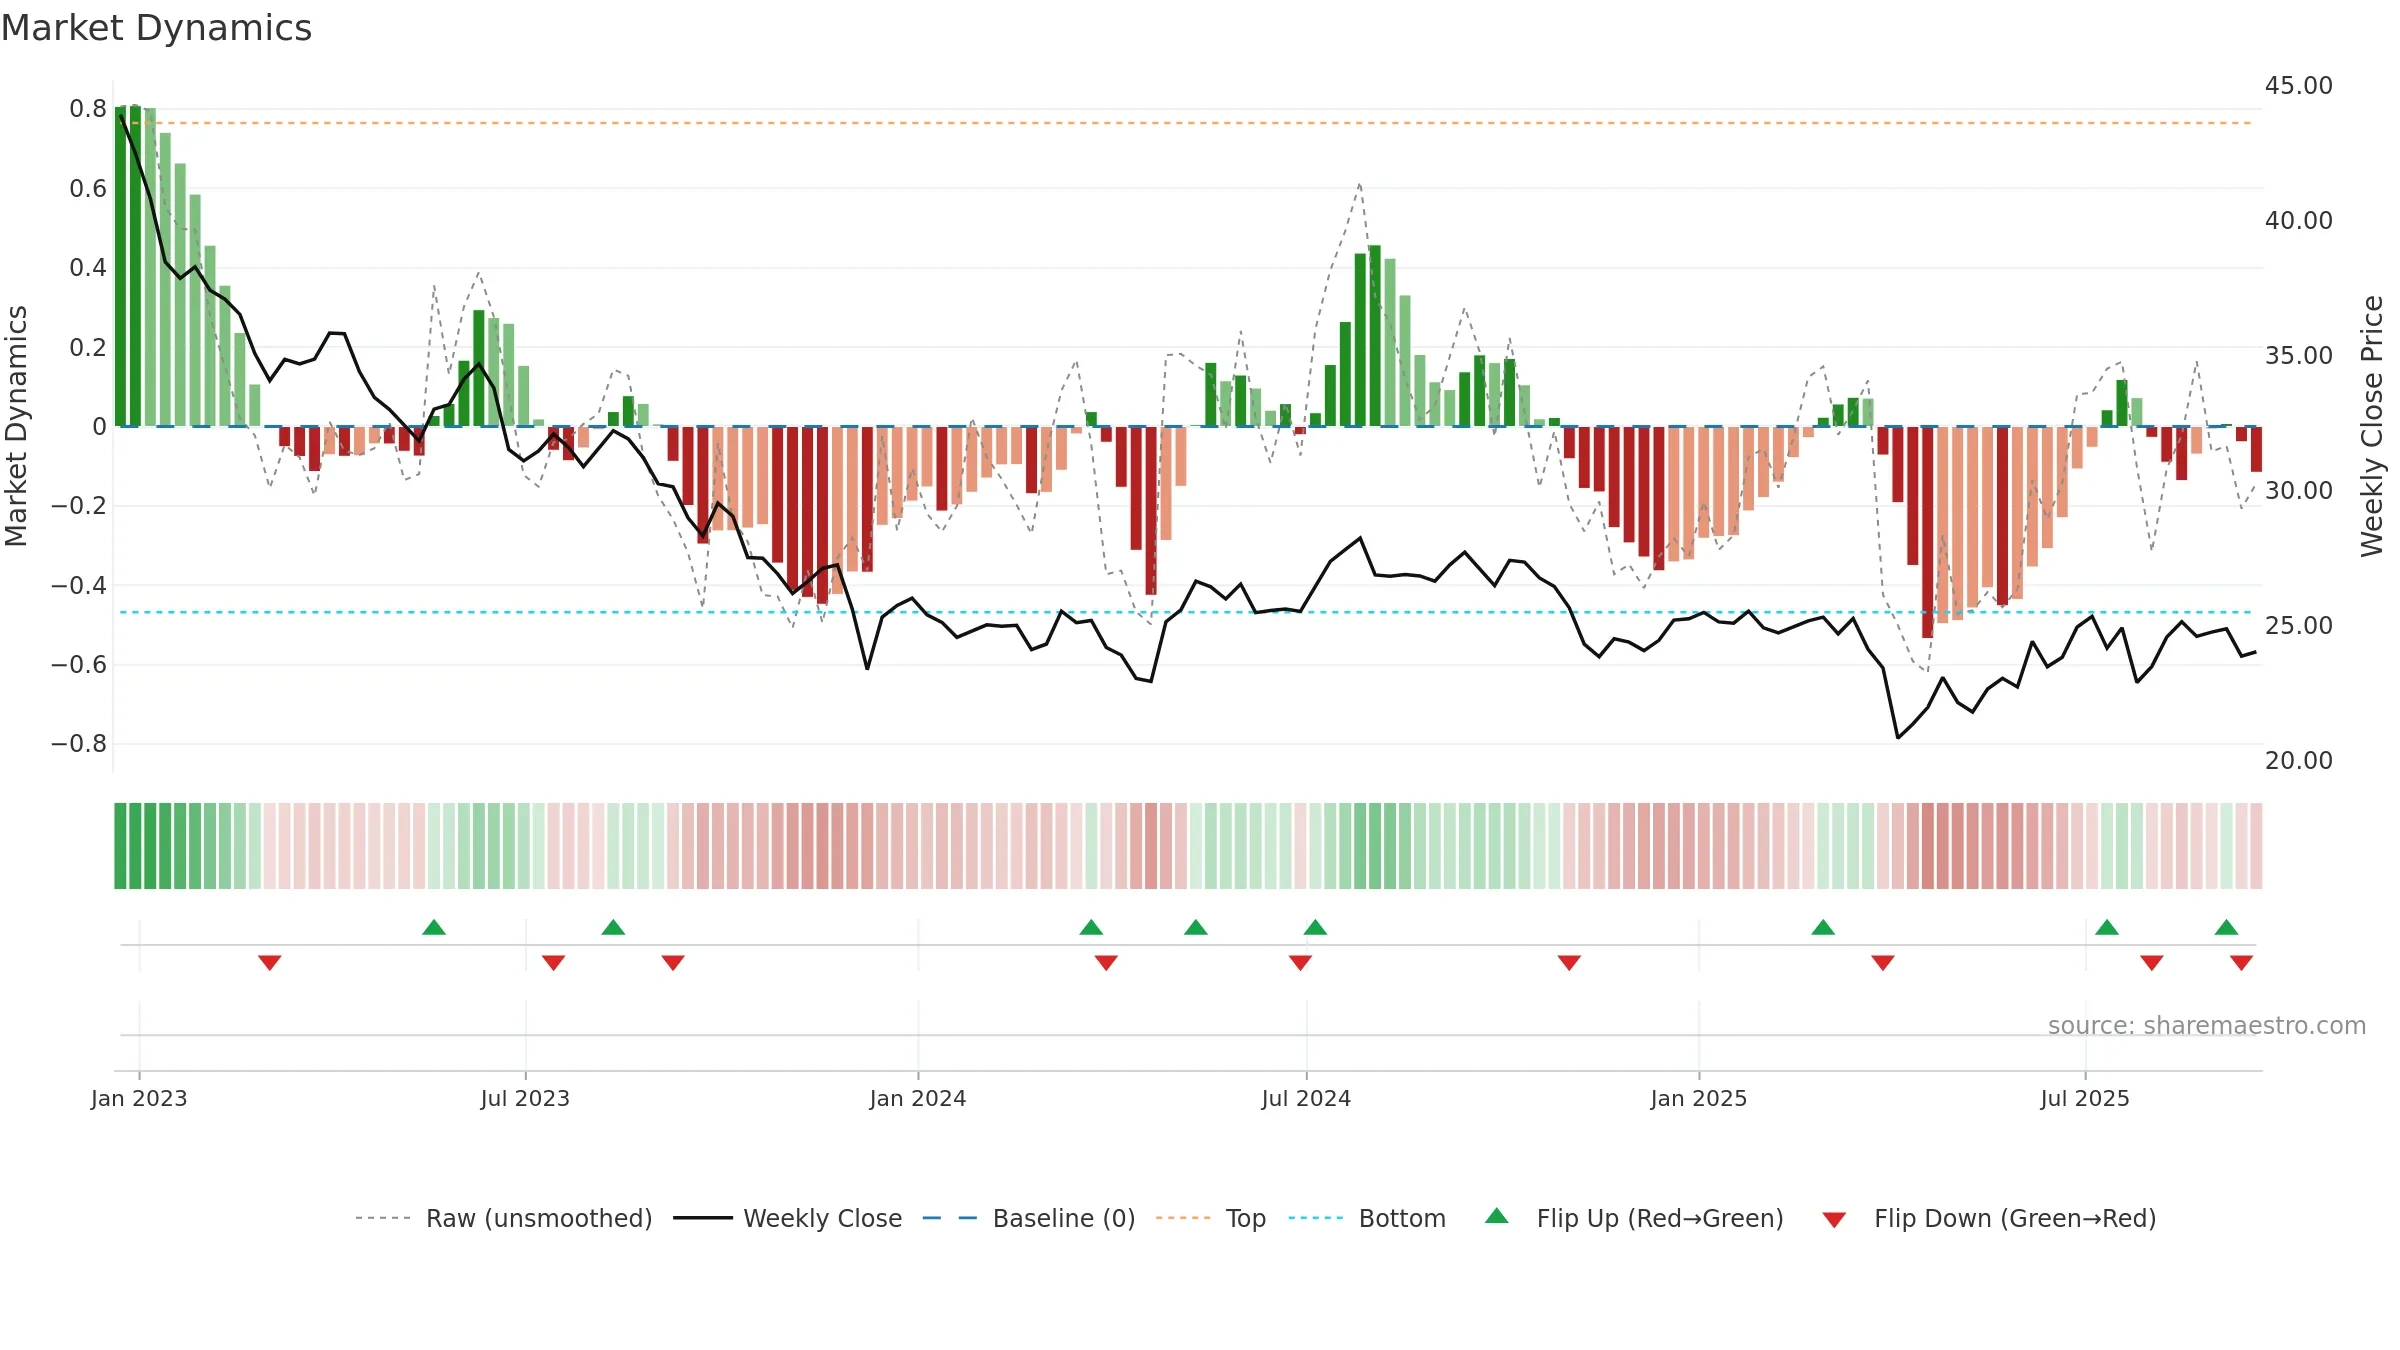Screen dimensions: 2400x1350
Task: Click the 20.00 tick on the price axis
Action: (x=2299, y=760)
